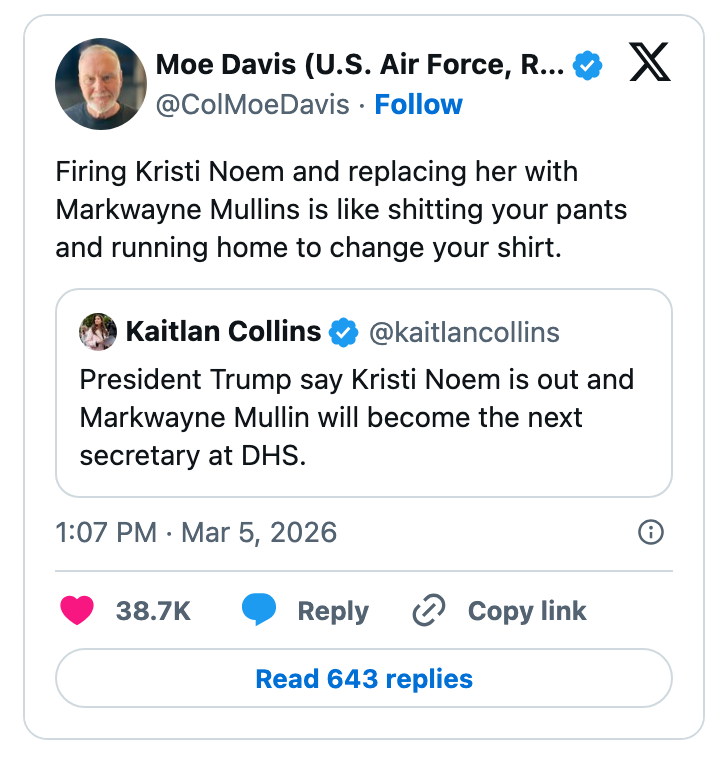Click the blue reply bubble icon

click(x=259, y=611)
